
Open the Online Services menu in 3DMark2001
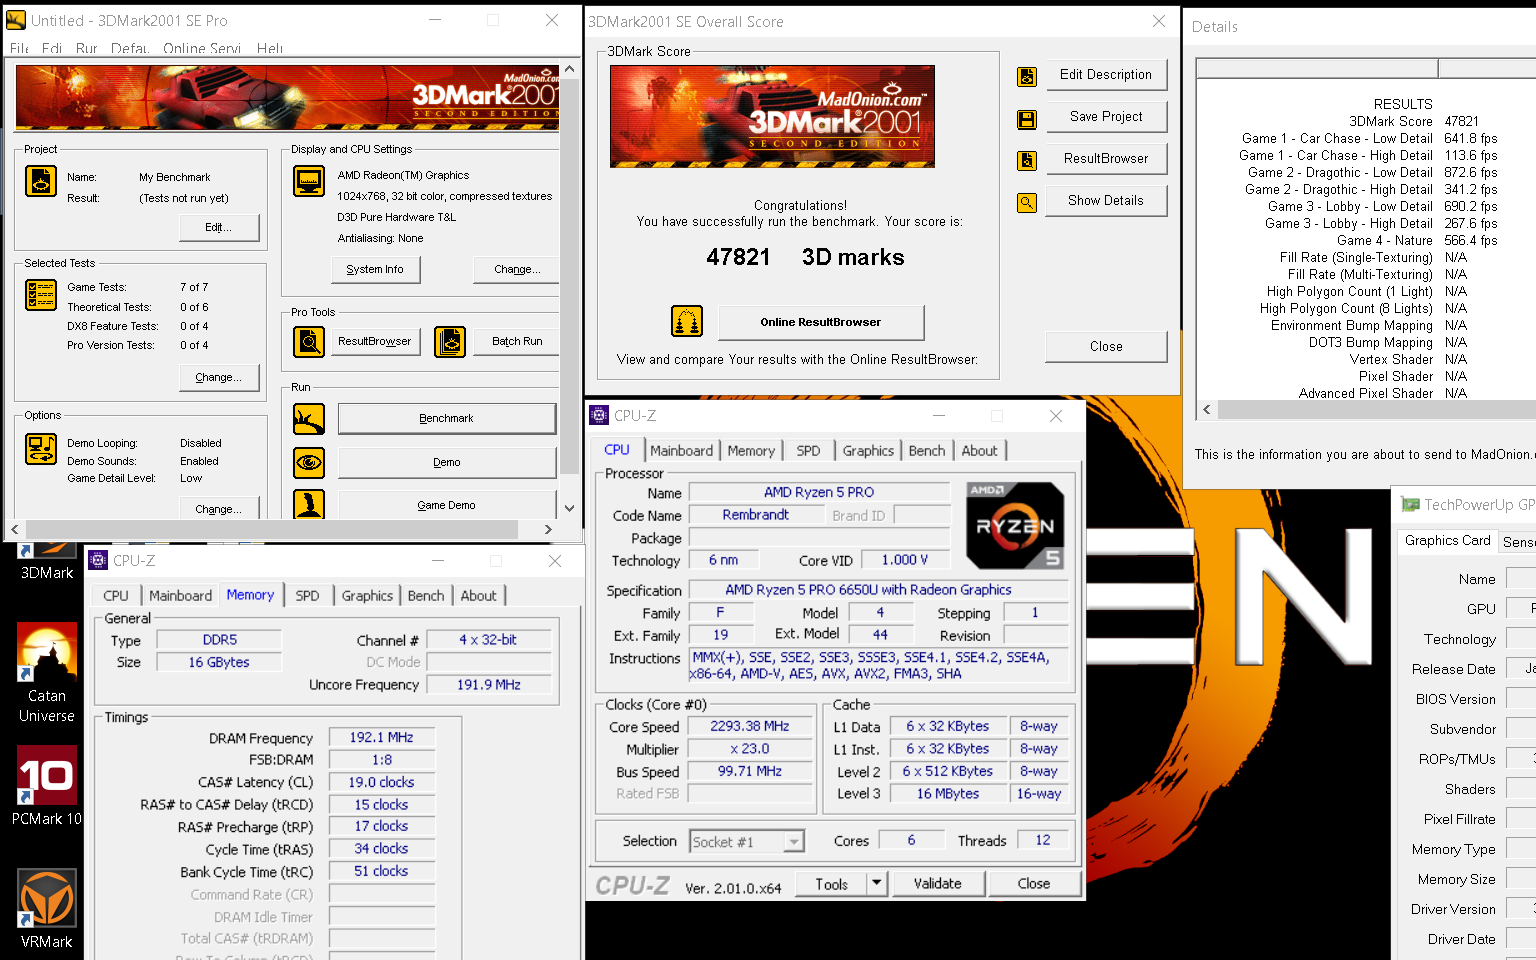pos(202,48)
